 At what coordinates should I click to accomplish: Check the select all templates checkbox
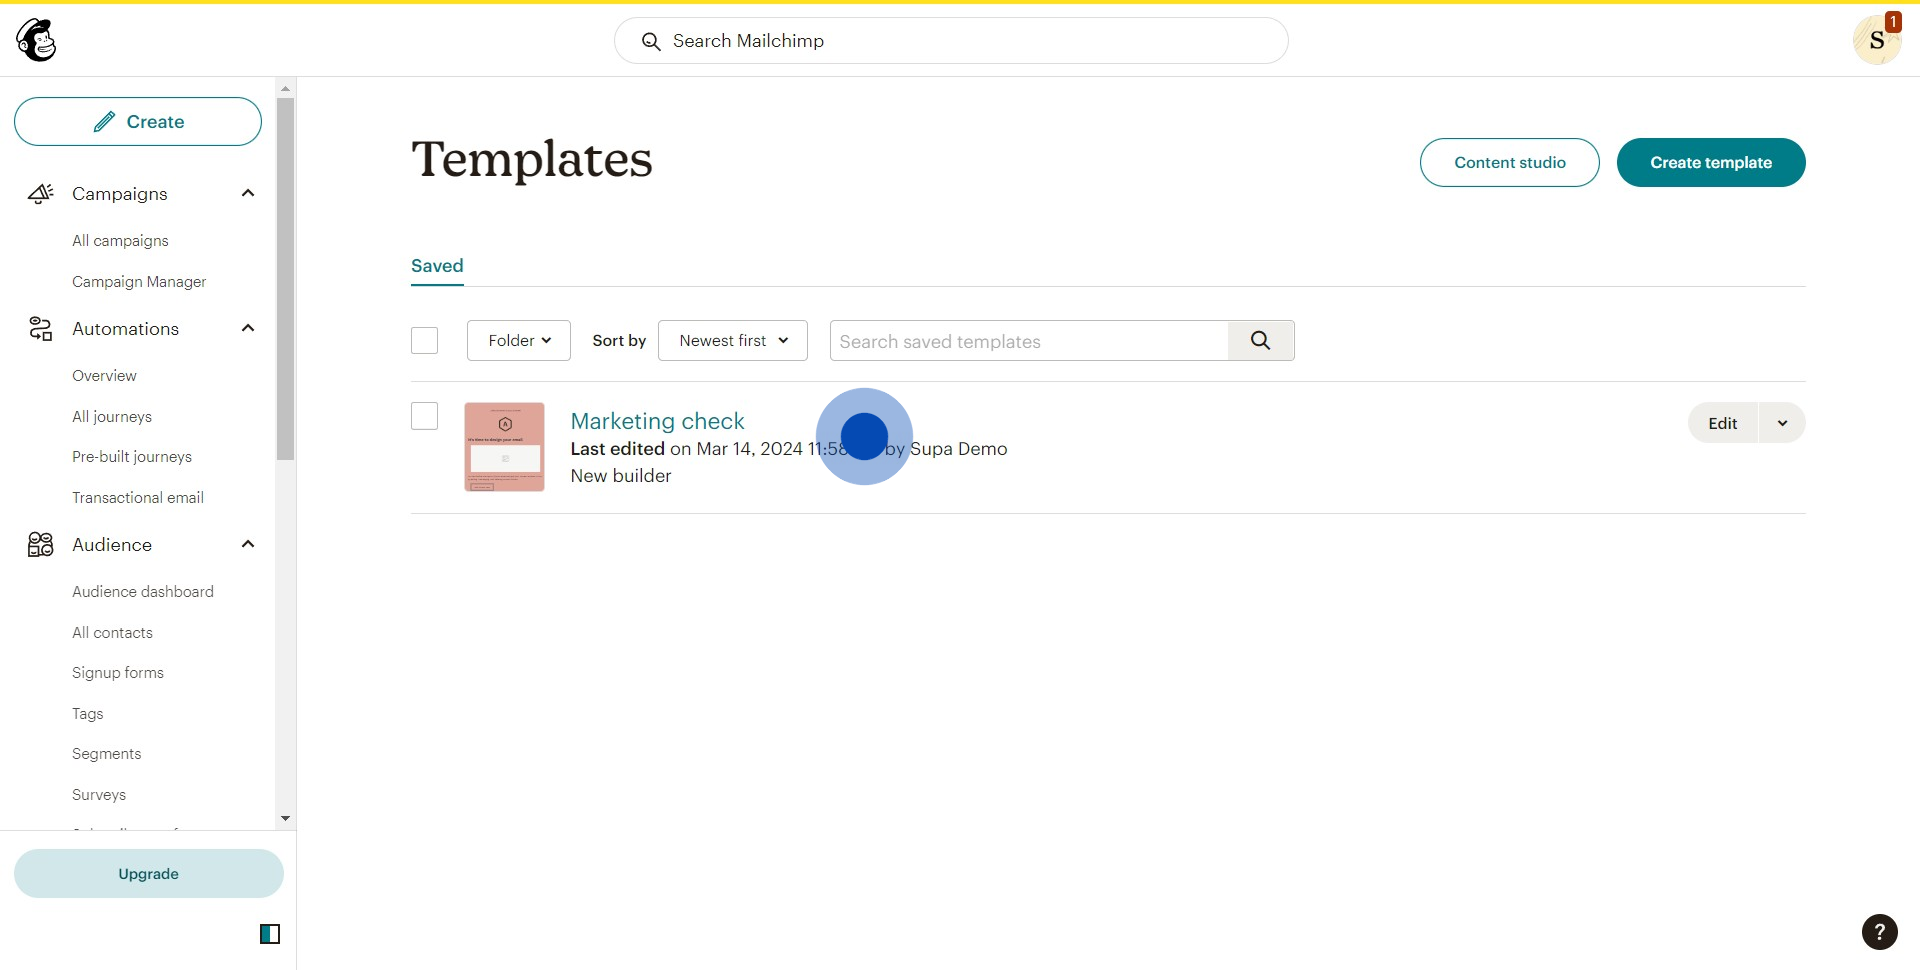[424, 341]
